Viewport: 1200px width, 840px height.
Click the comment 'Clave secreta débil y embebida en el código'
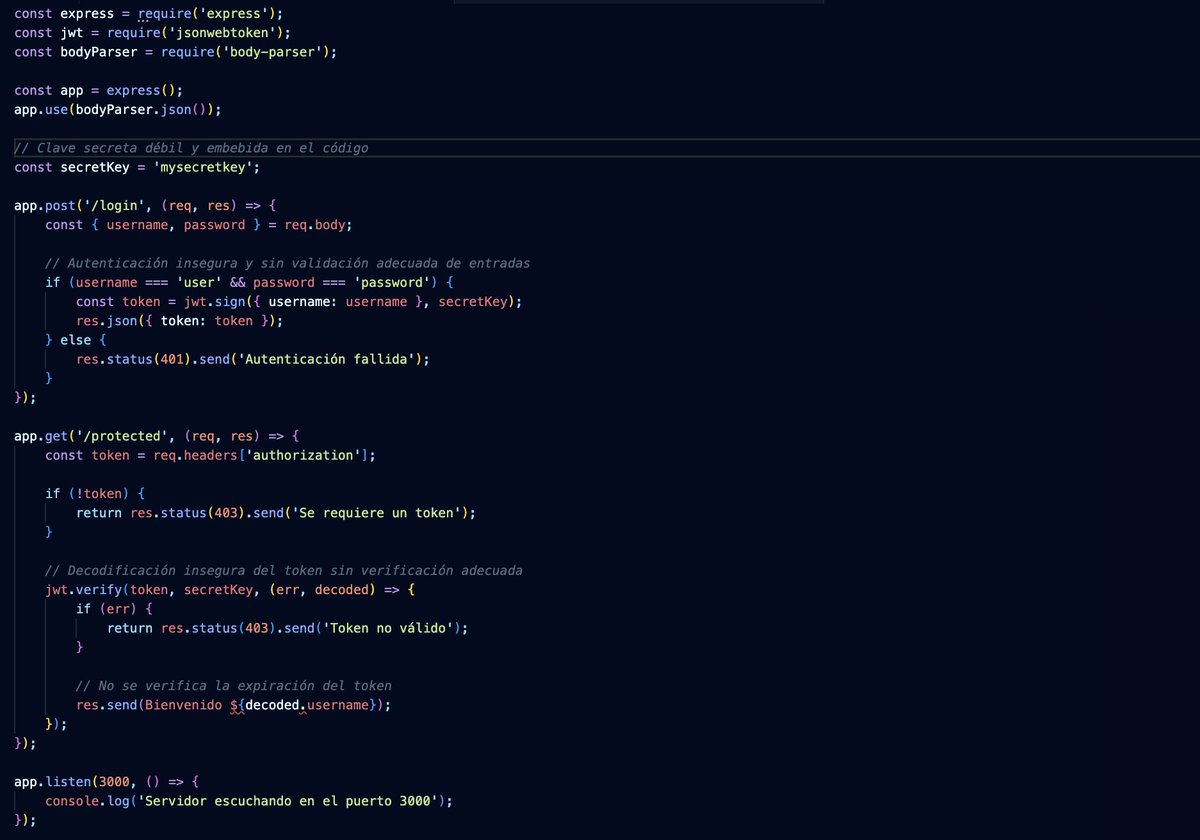click(x=191, y=148)
